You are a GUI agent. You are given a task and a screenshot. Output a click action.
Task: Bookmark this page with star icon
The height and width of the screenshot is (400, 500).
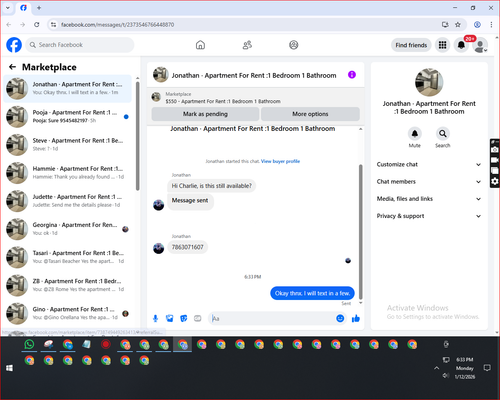tap(458, 24)
